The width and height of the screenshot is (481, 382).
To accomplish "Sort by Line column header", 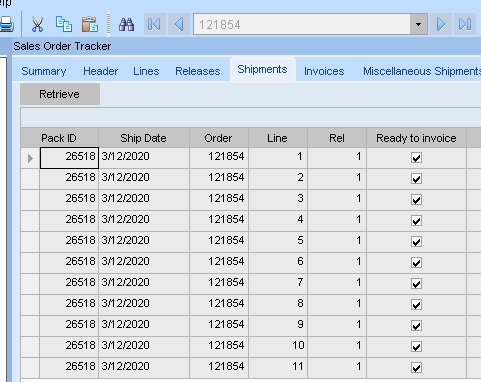I will coord(278,138).
